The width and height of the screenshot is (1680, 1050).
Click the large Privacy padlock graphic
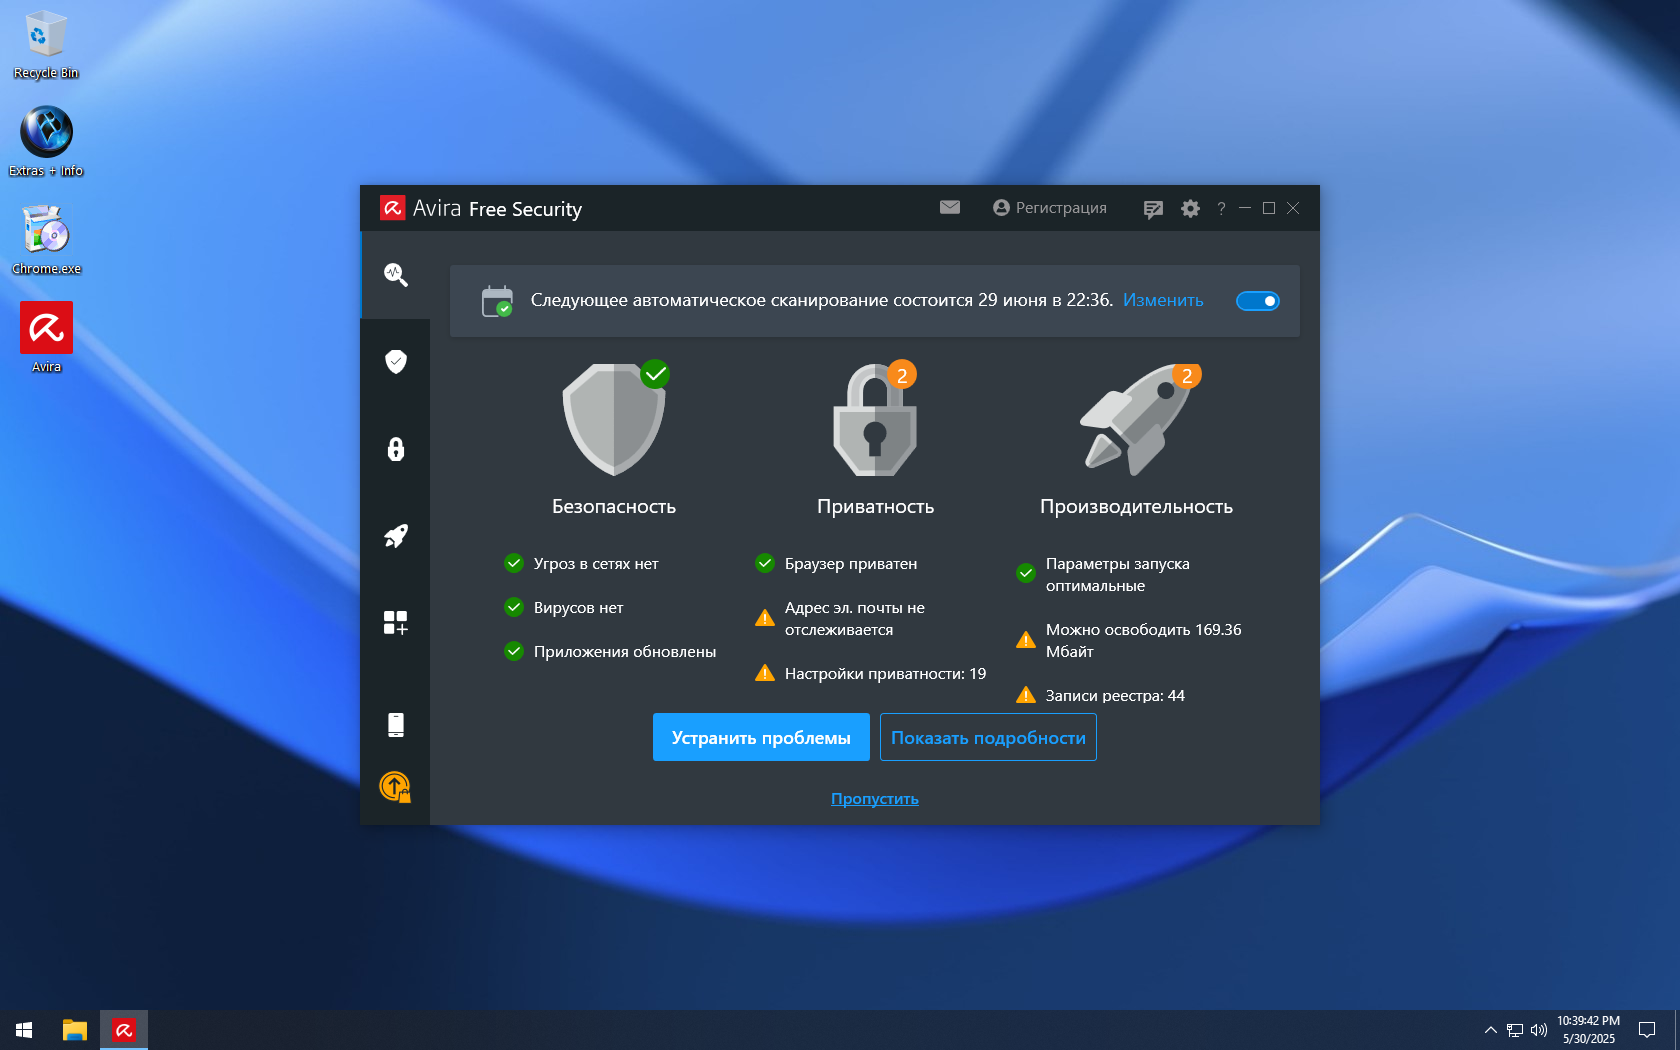point(875,418)
